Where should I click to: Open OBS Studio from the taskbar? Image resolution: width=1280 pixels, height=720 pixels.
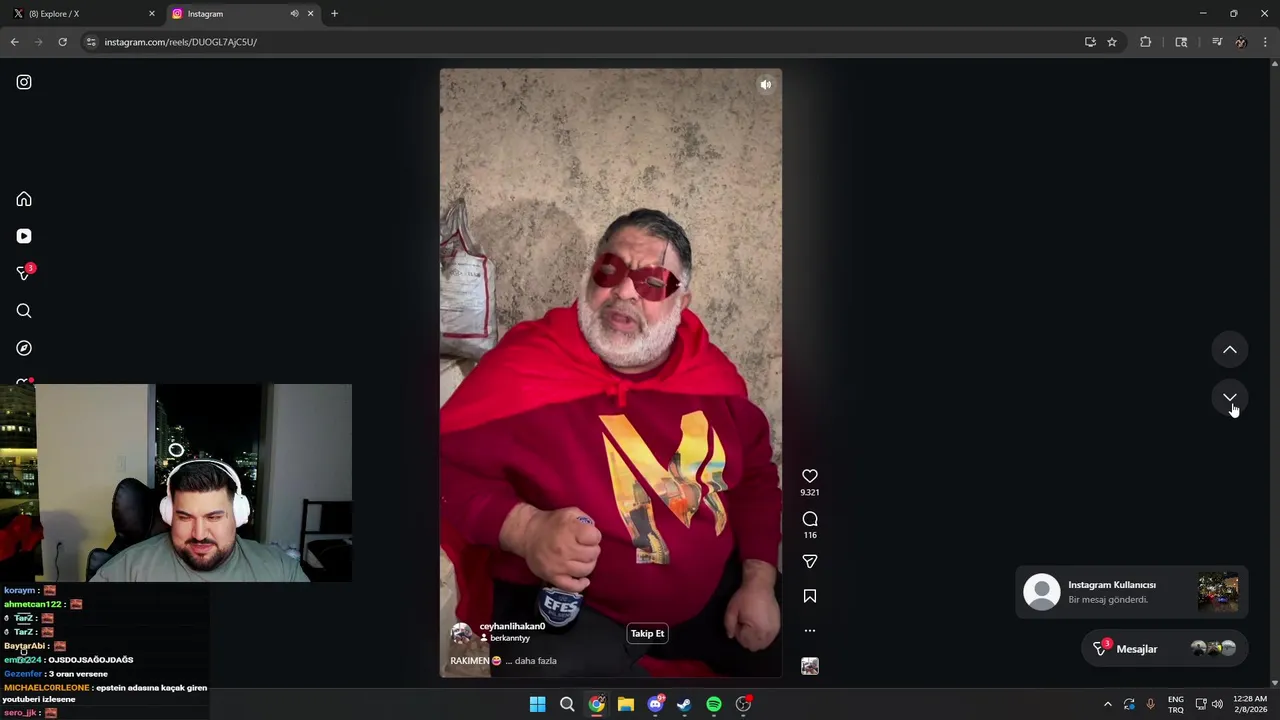(743, 704)
